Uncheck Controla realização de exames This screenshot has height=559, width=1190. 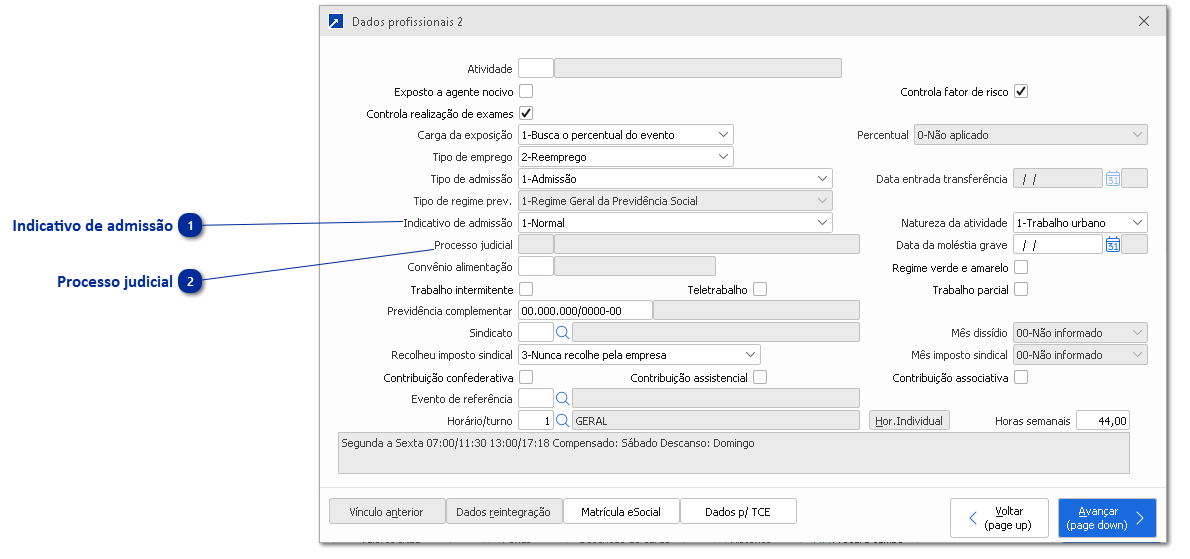[x=526, y=114]
